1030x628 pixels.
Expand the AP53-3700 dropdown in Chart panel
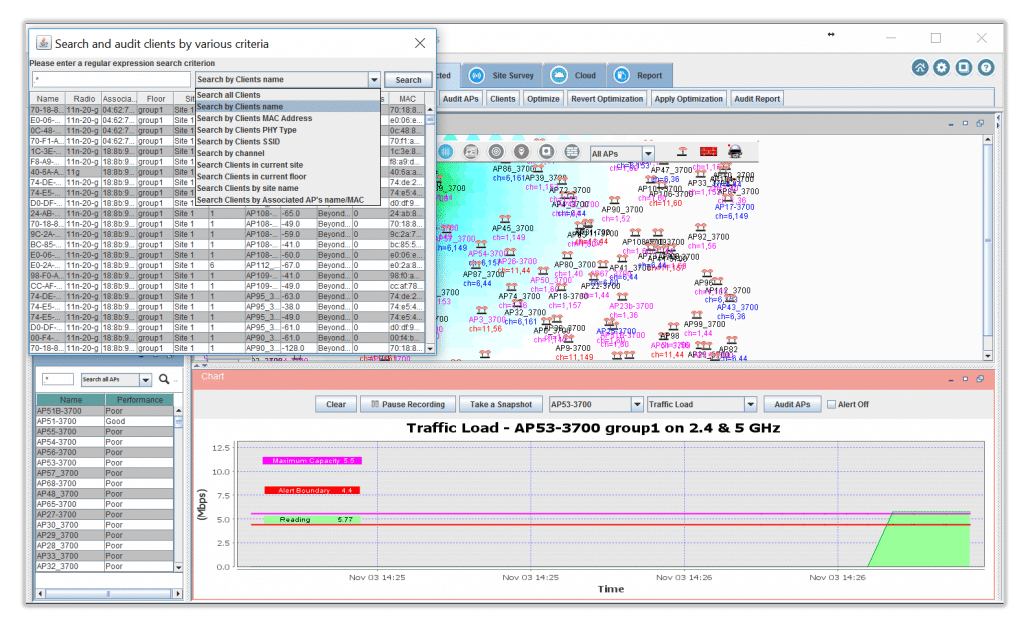pos(637,405)
